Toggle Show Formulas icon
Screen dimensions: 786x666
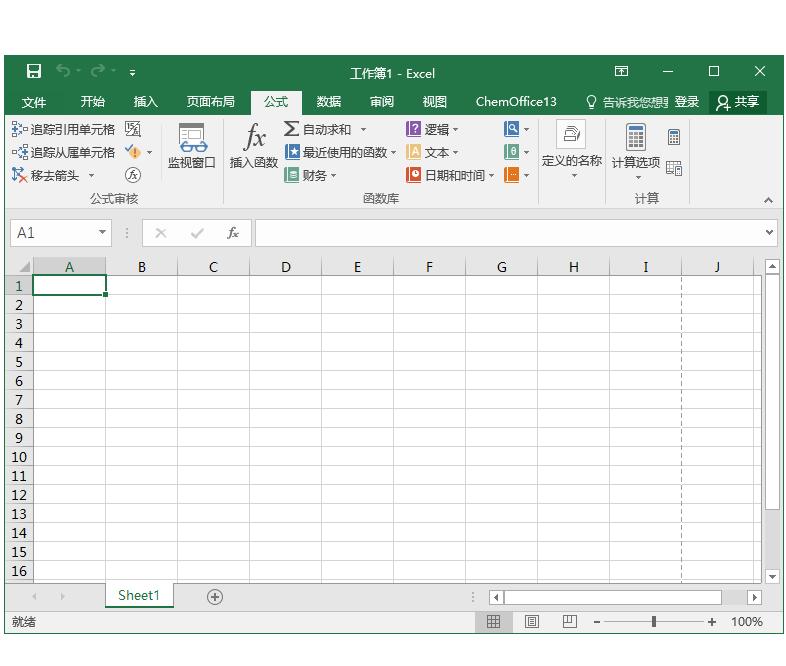(x=133, y=129)
